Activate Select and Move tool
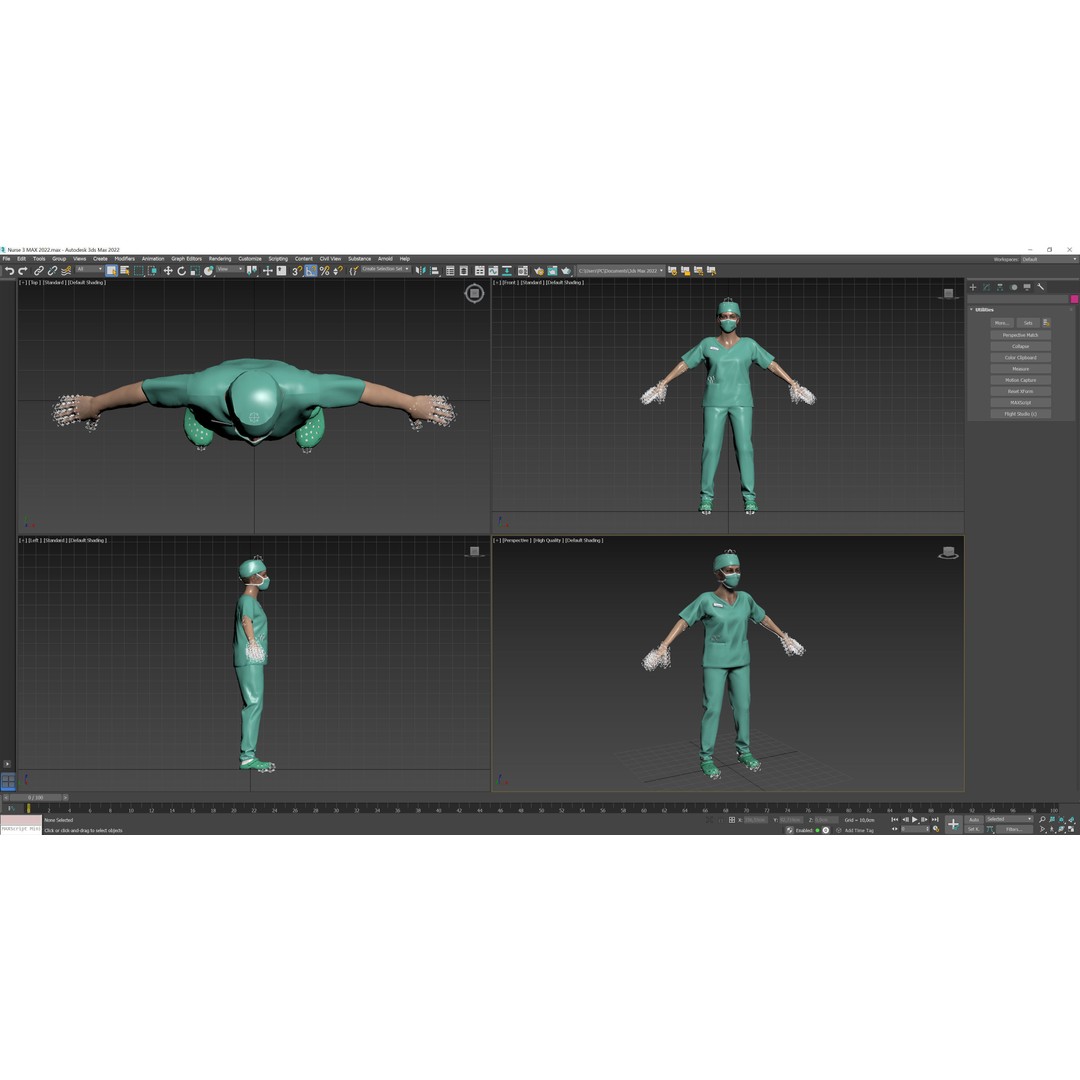Screen dimensions: 1080x1080 point(168,271)
